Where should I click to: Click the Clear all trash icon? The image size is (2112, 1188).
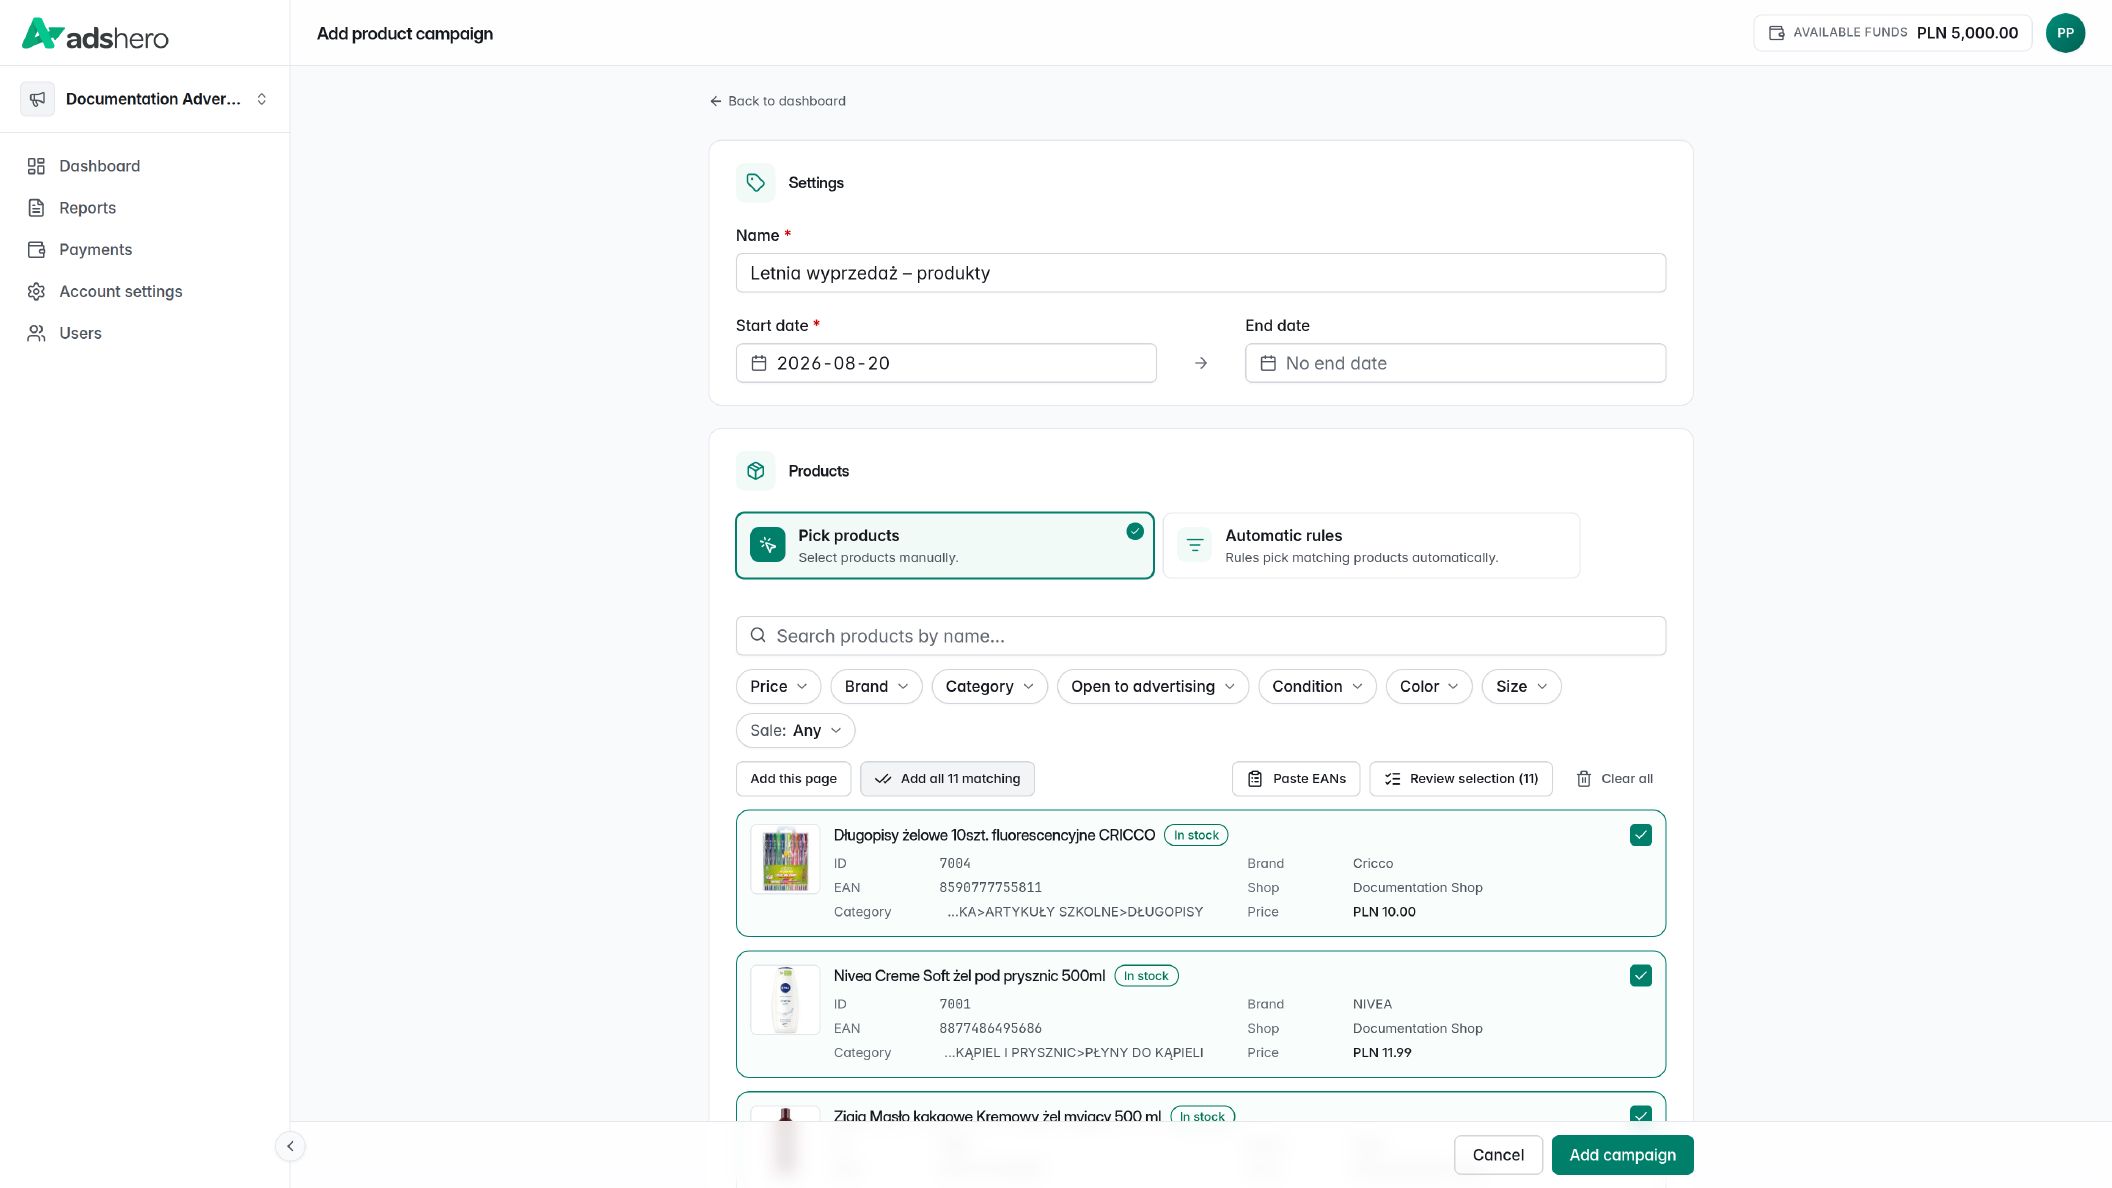1584,779
